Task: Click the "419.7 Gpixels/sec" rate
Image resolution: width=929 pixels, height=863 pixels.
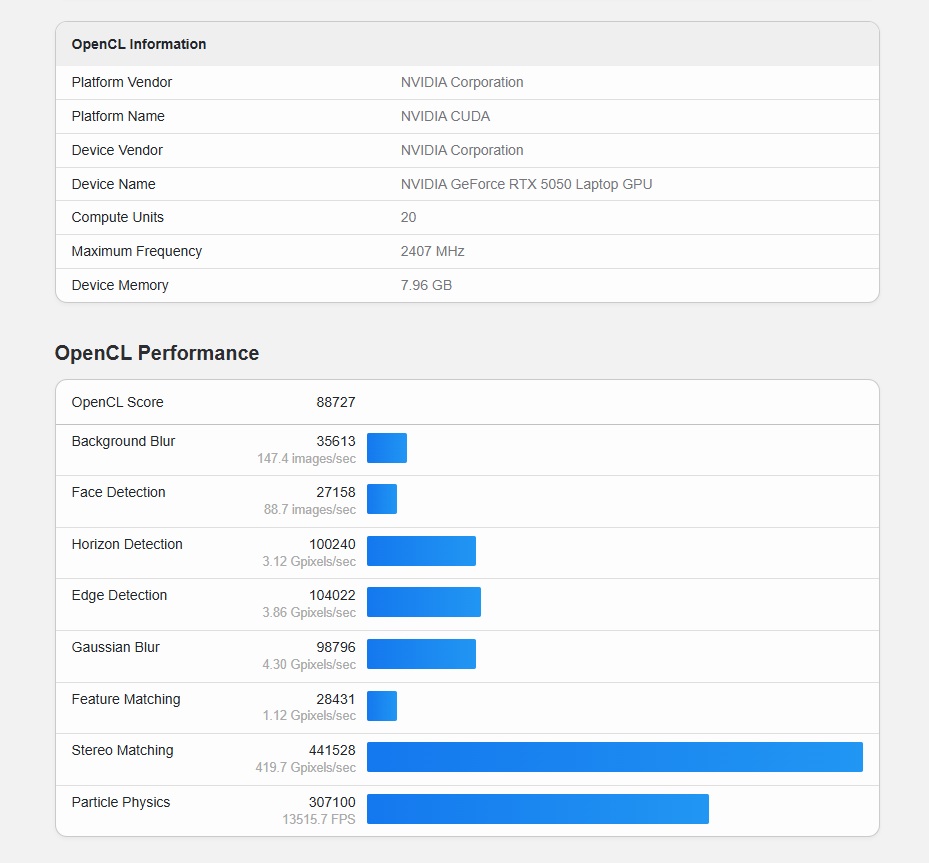Action: [306, 768]
